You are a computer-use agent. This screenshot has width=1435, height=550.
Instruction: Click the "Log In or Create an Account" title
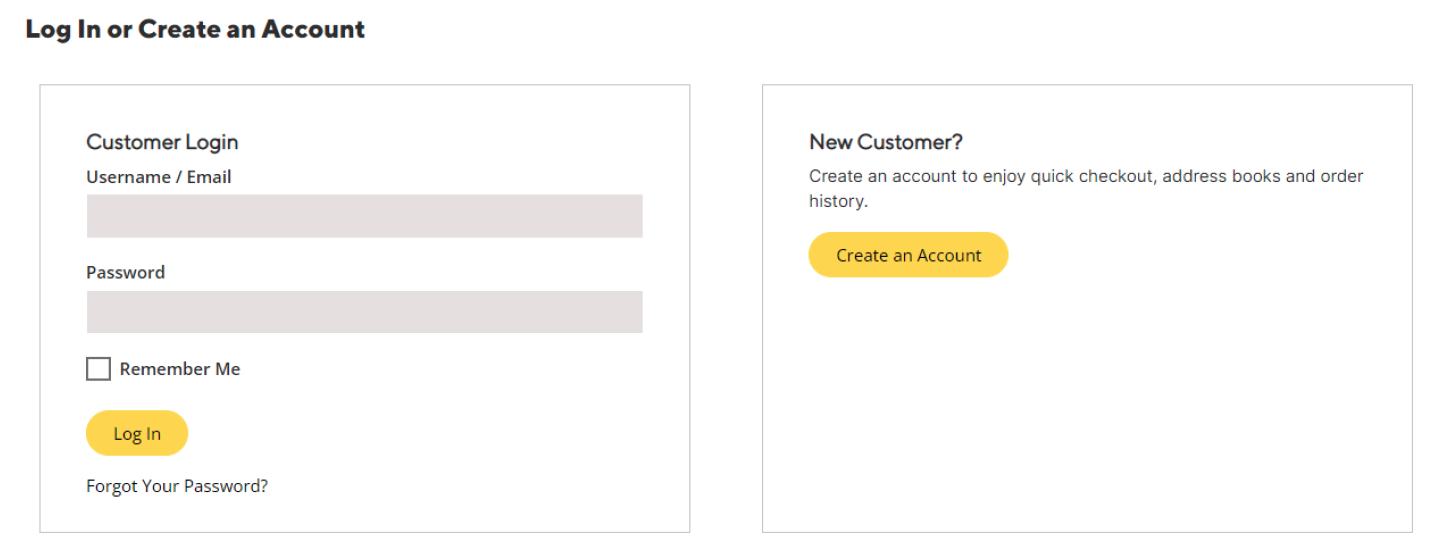click(195, 29)
